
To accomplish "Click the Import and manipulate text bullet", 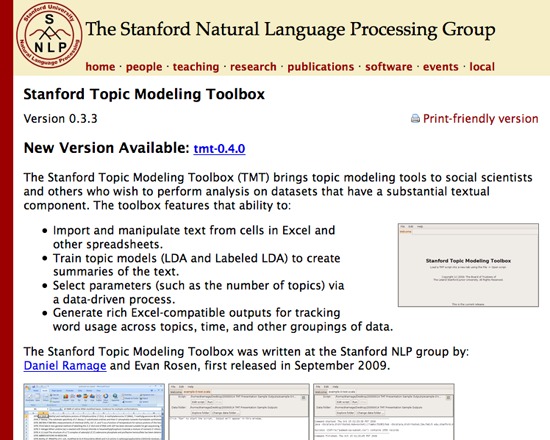I will (194, 237).
